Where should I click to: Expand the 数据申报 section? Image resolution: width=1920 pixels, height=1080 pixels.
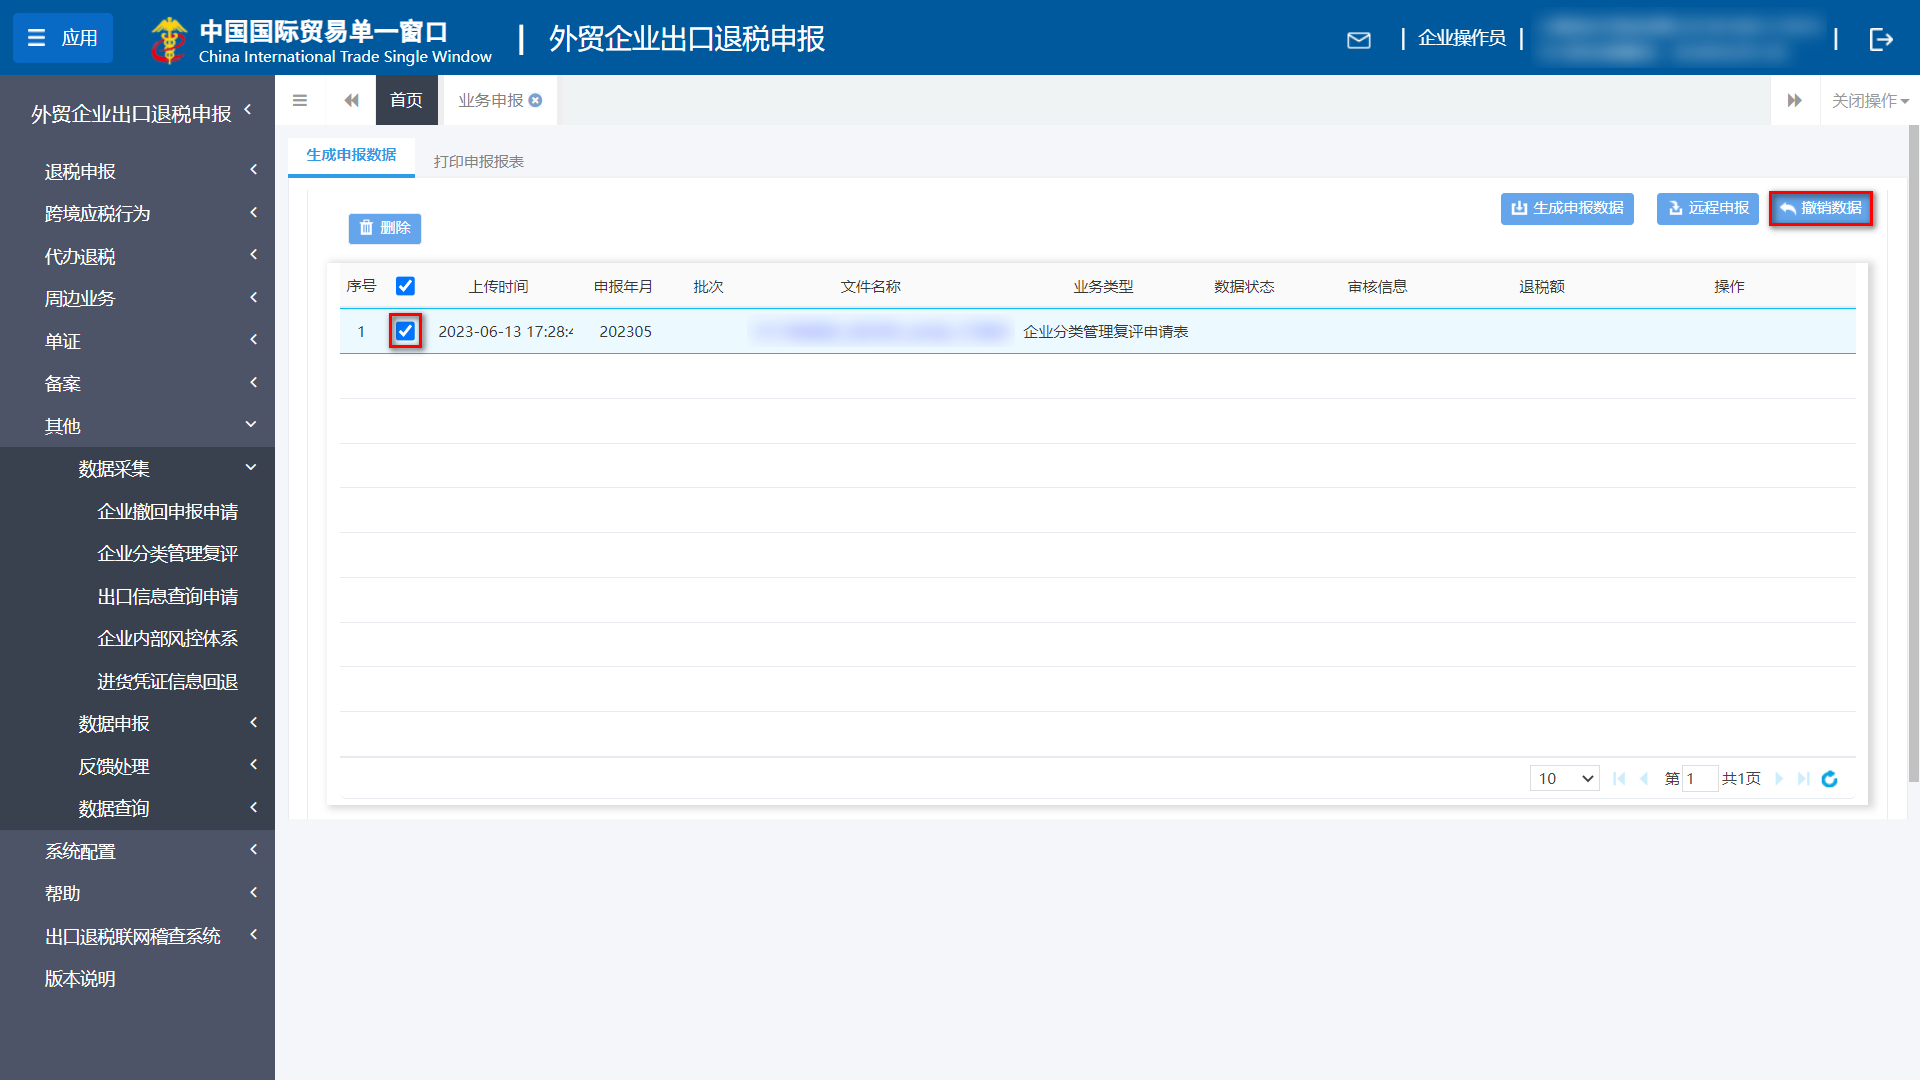[114, 723]
